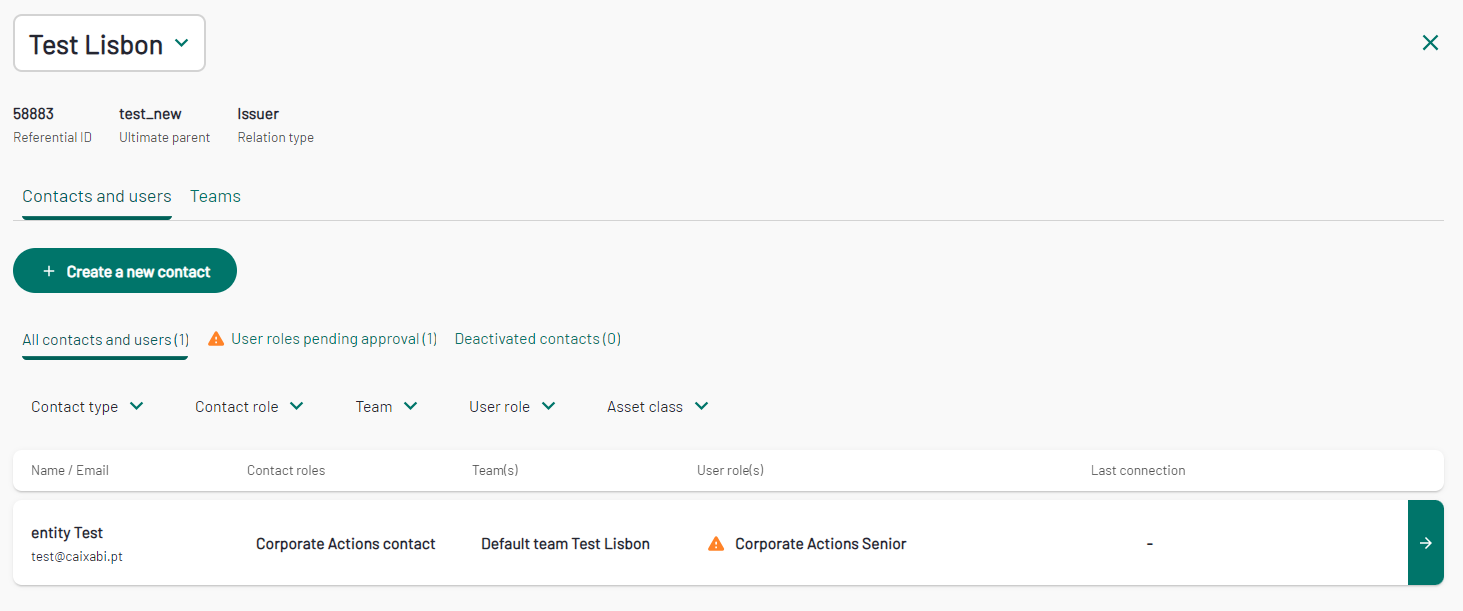Viewport: 1463px width, 611px height.
Task: Switch to the Teams tab
Action: [x=215, y=197]
